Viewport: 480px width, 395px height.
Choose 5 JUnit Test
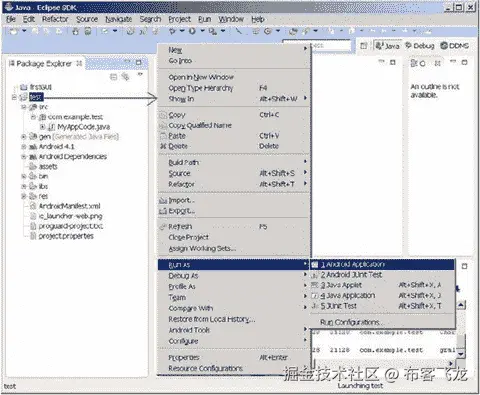point(382,306)
